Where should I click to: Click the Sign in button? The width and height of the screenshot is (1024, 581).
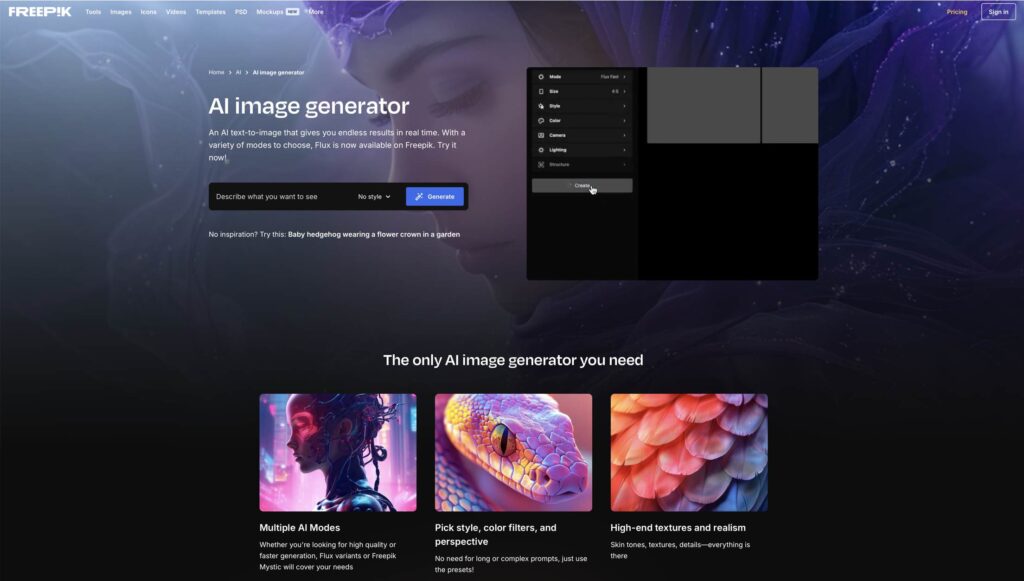998,12
